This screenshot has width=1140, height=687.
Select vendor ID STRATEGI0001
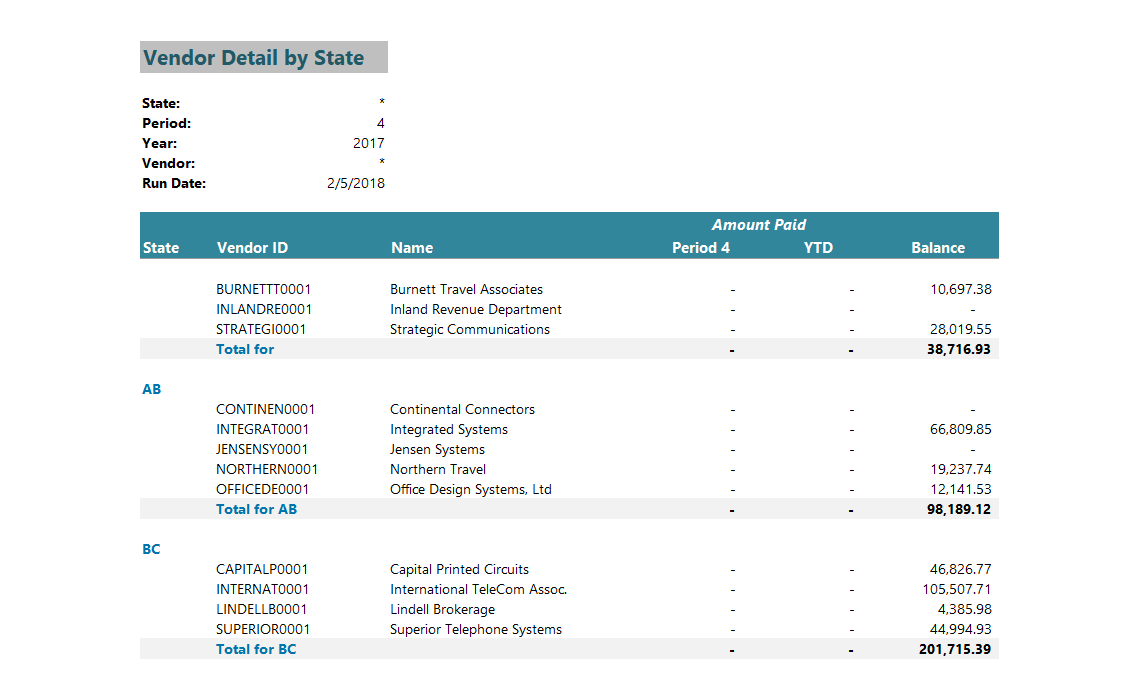coord(261,329)
